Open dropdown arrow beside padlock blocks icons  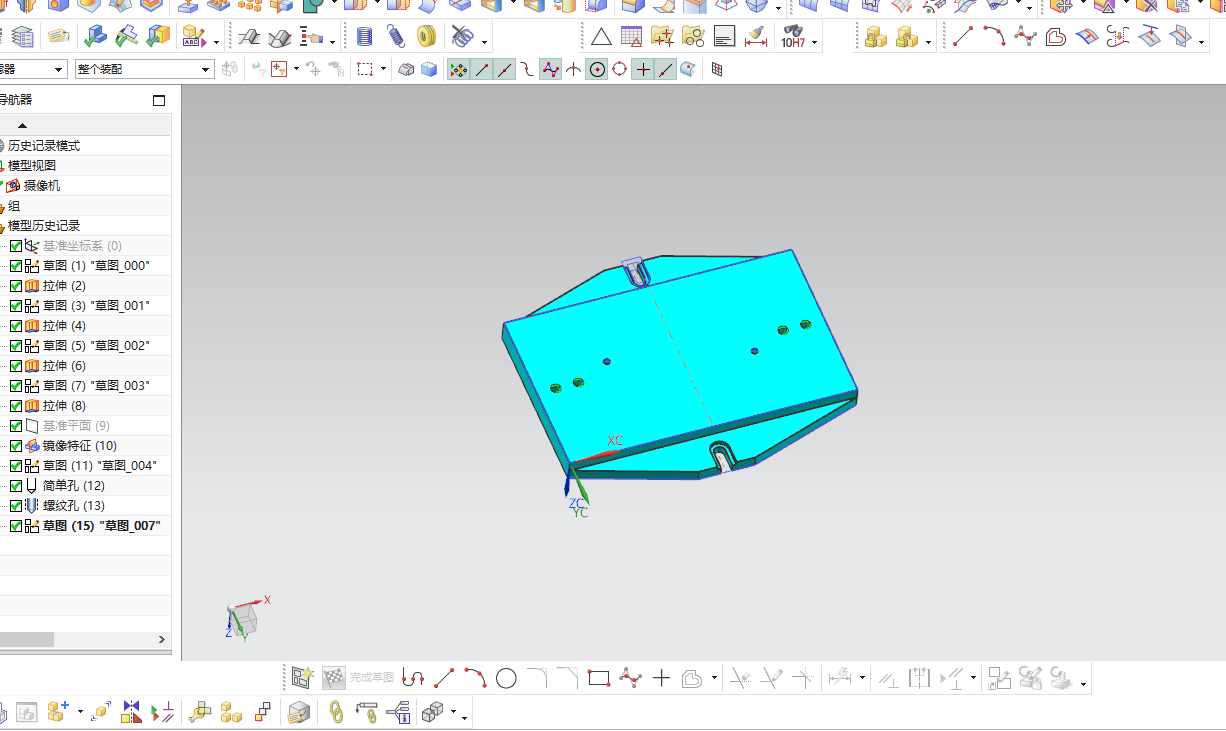click(929, 42)
